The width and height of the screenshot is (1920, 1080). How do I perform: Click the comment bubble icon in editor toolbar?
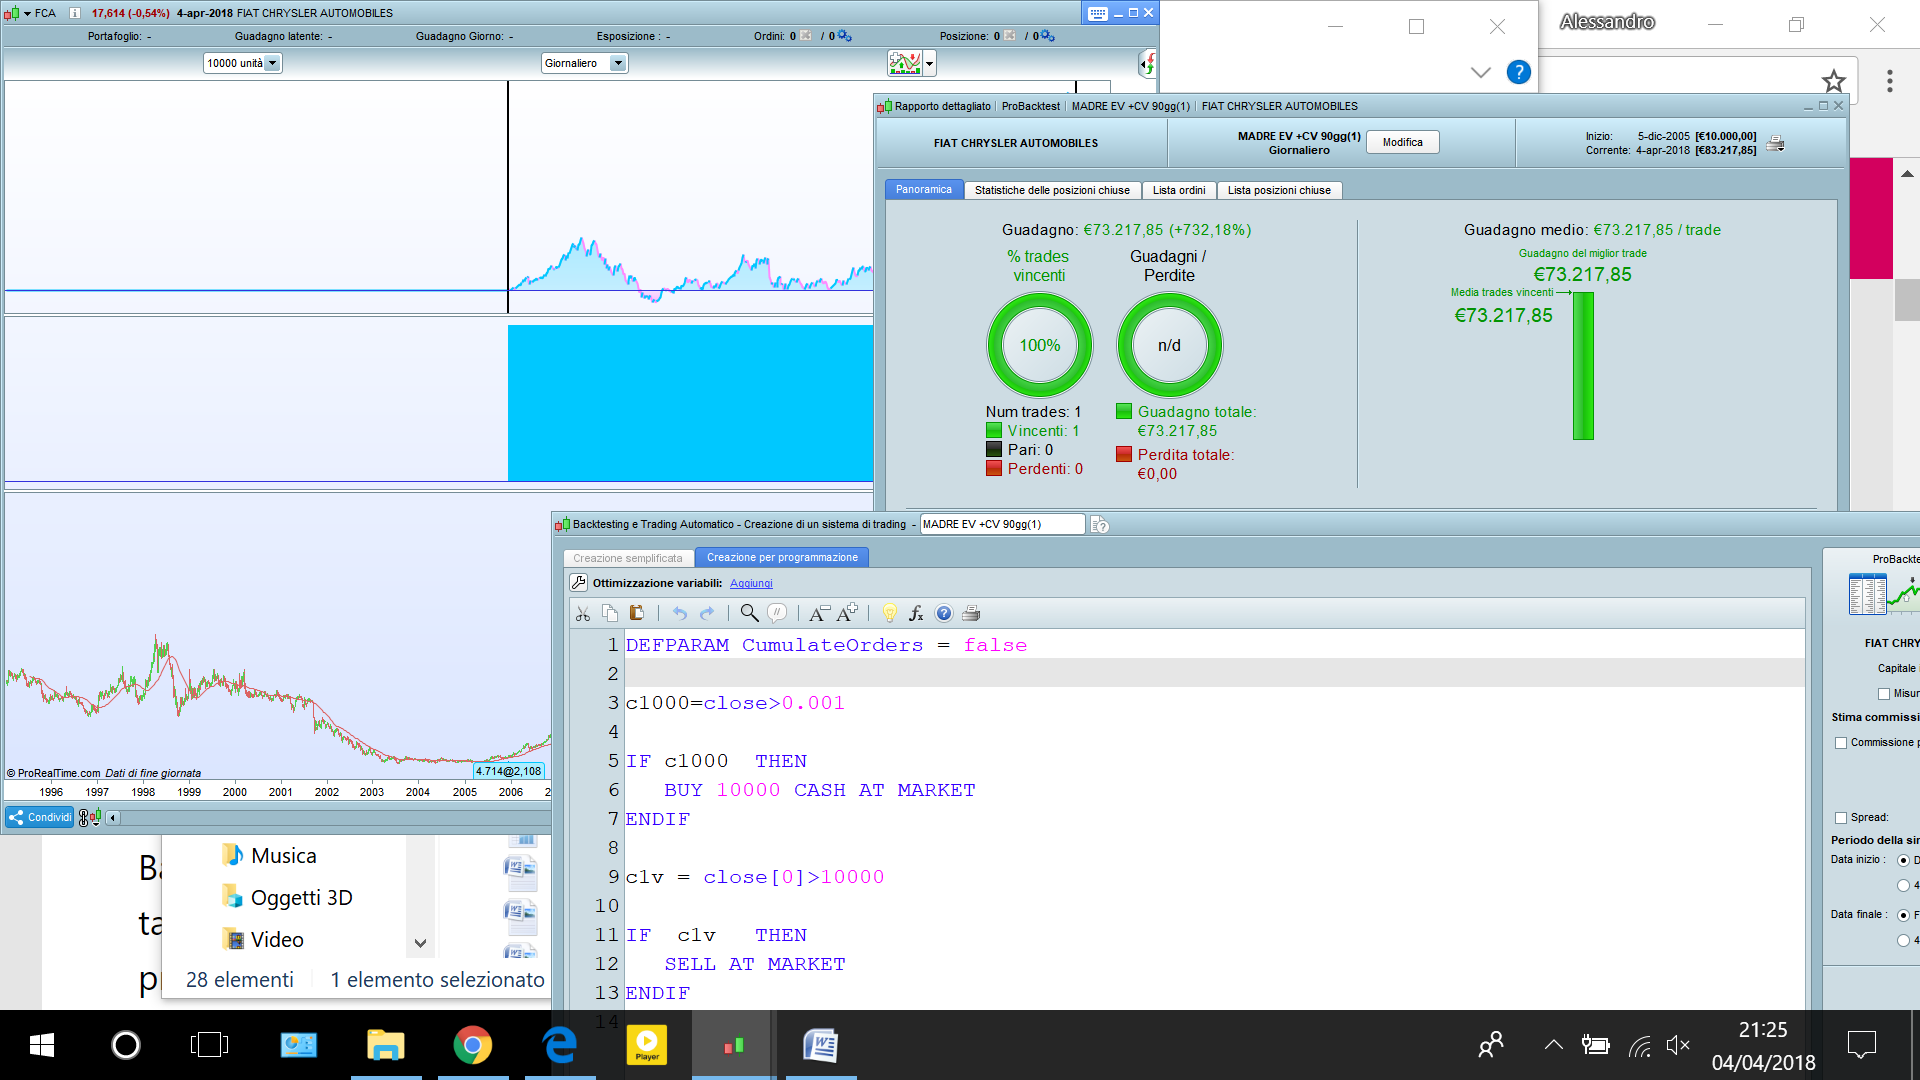tap(777, 613)
